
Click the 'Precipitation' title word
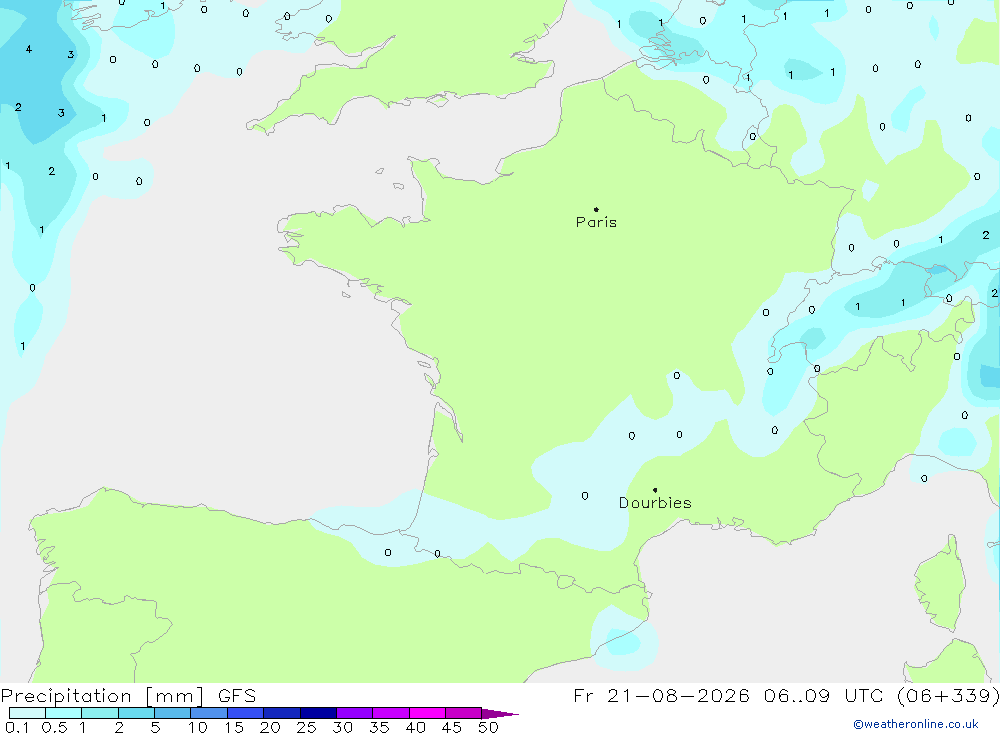coord(66,696)
